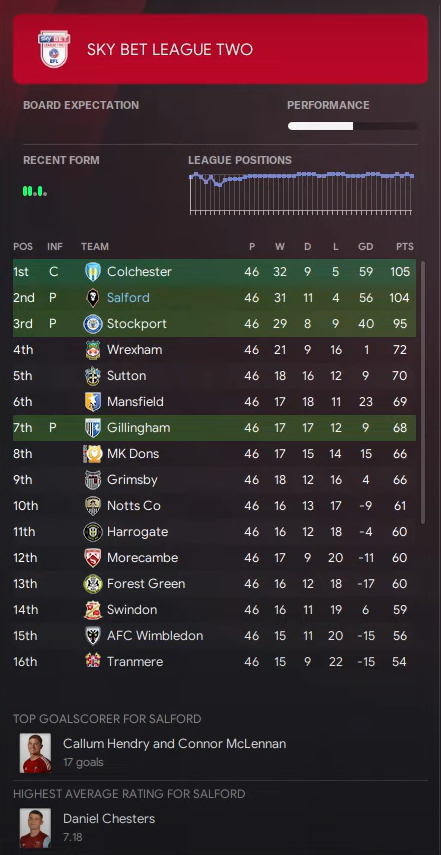441x855 pixels.
Task: Click Callum Hendry's player photo thumbnail
Action: point(35,753)
